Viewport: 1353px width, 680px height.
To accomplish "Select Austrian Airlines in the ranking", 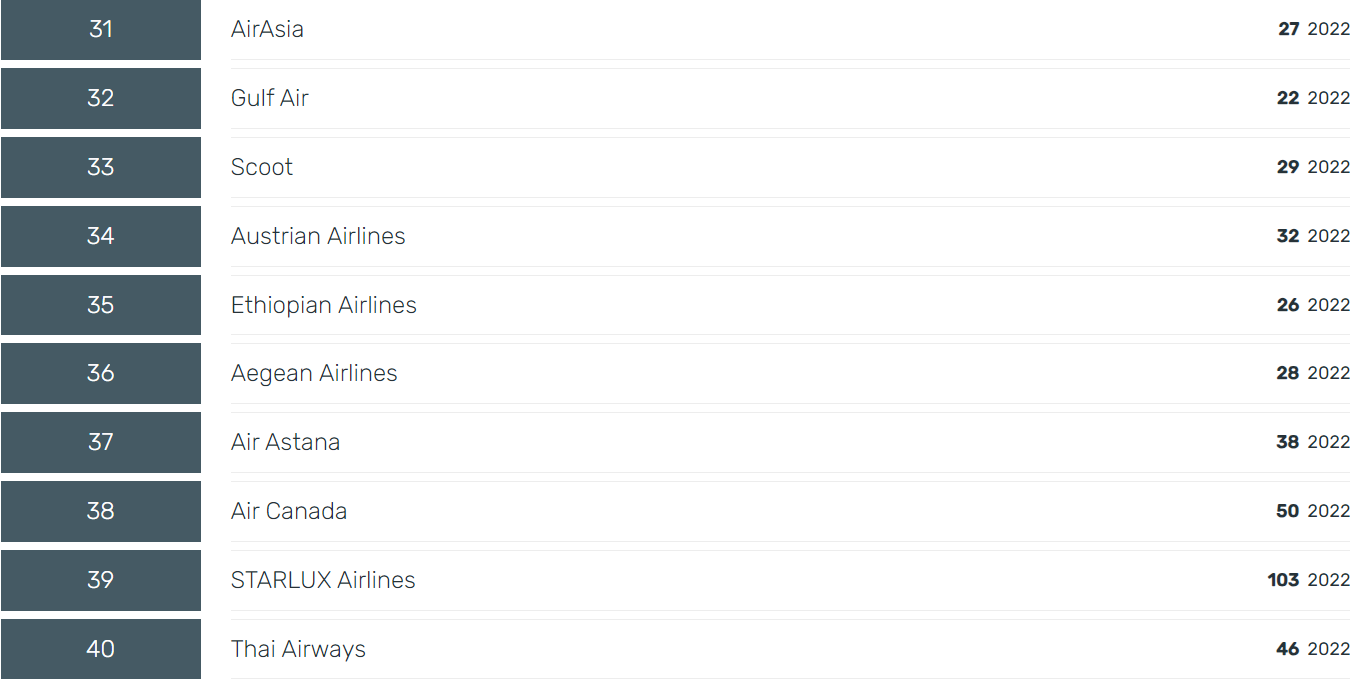I will [x=318, y=236].
